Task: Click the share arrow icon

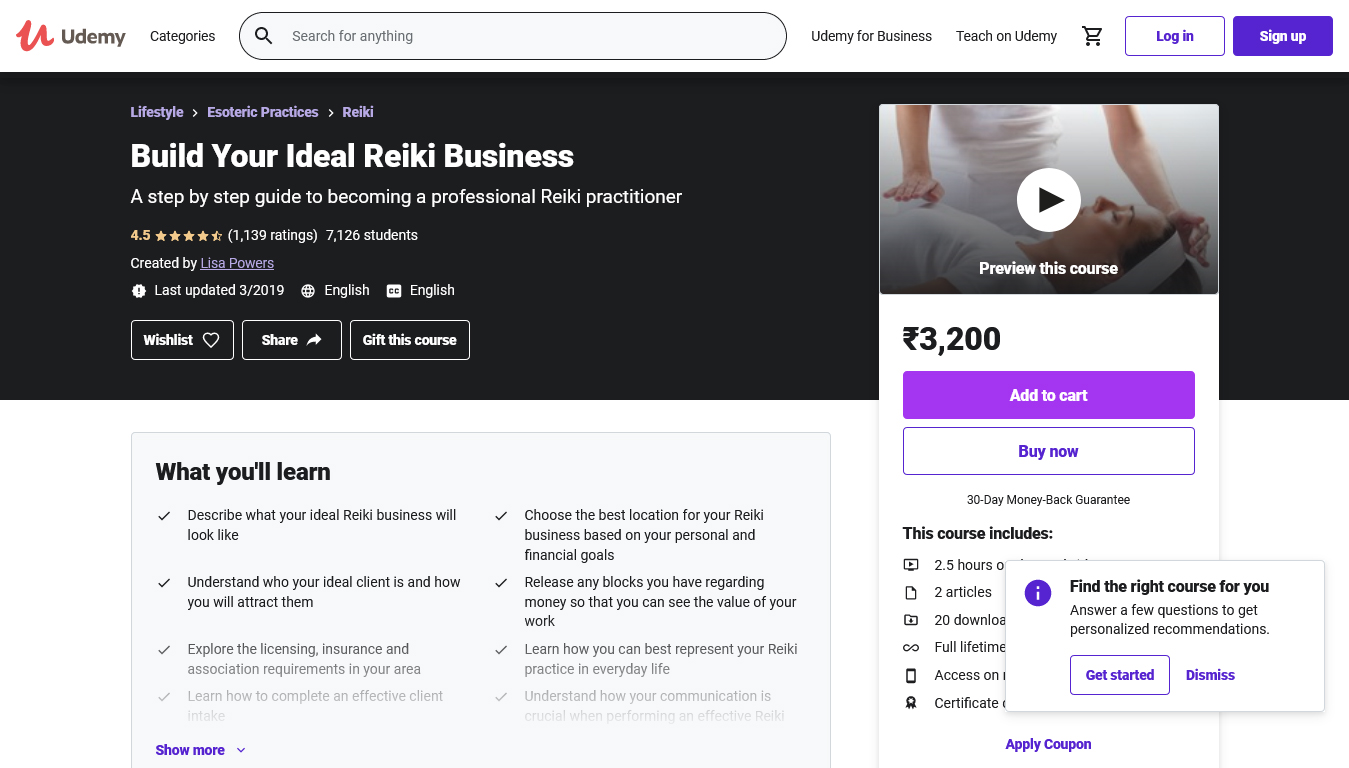Action: (x=314, y=340)
